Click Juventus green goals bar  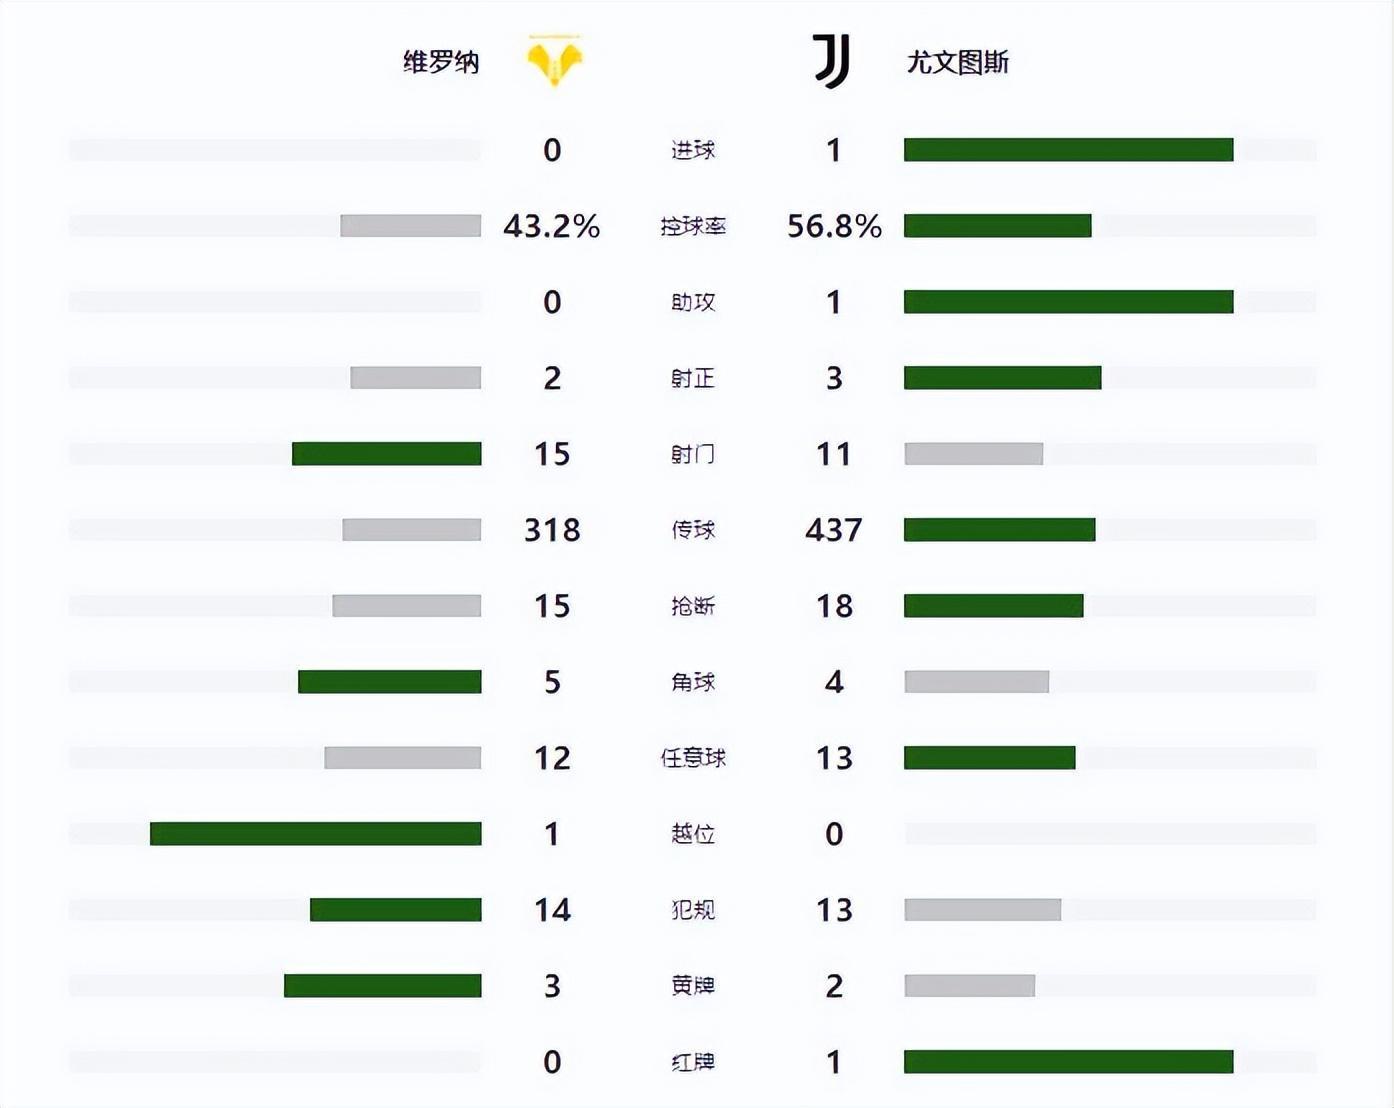[x=1068, y=150]
